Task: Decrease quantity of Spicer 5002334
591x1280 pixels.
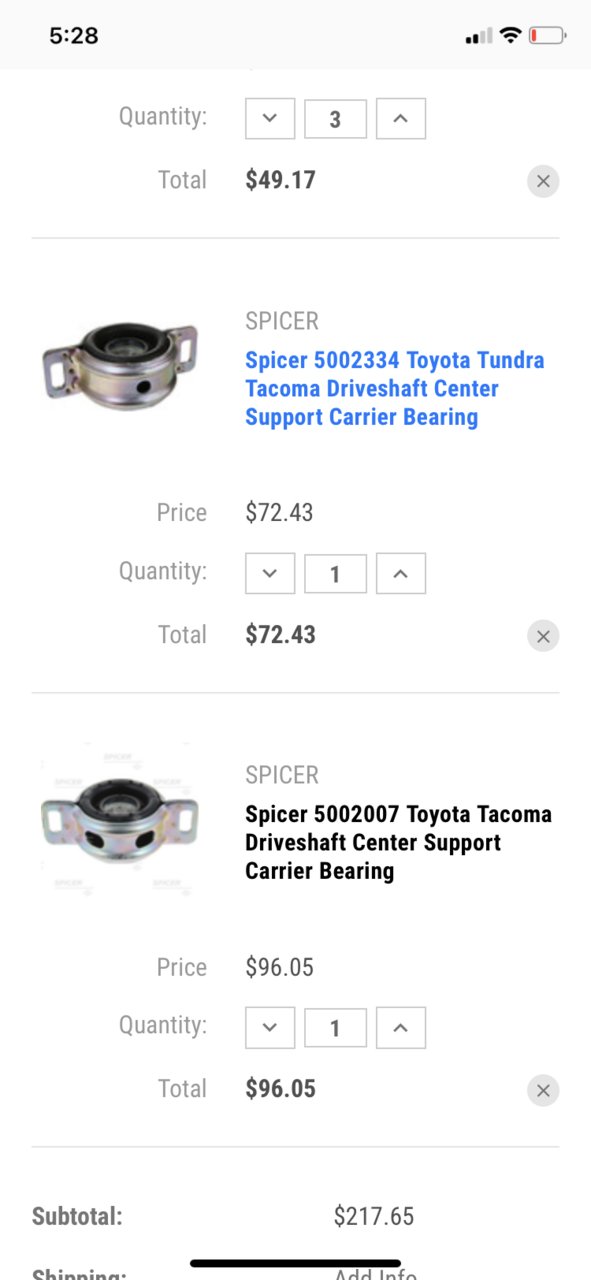Action: 270,573
